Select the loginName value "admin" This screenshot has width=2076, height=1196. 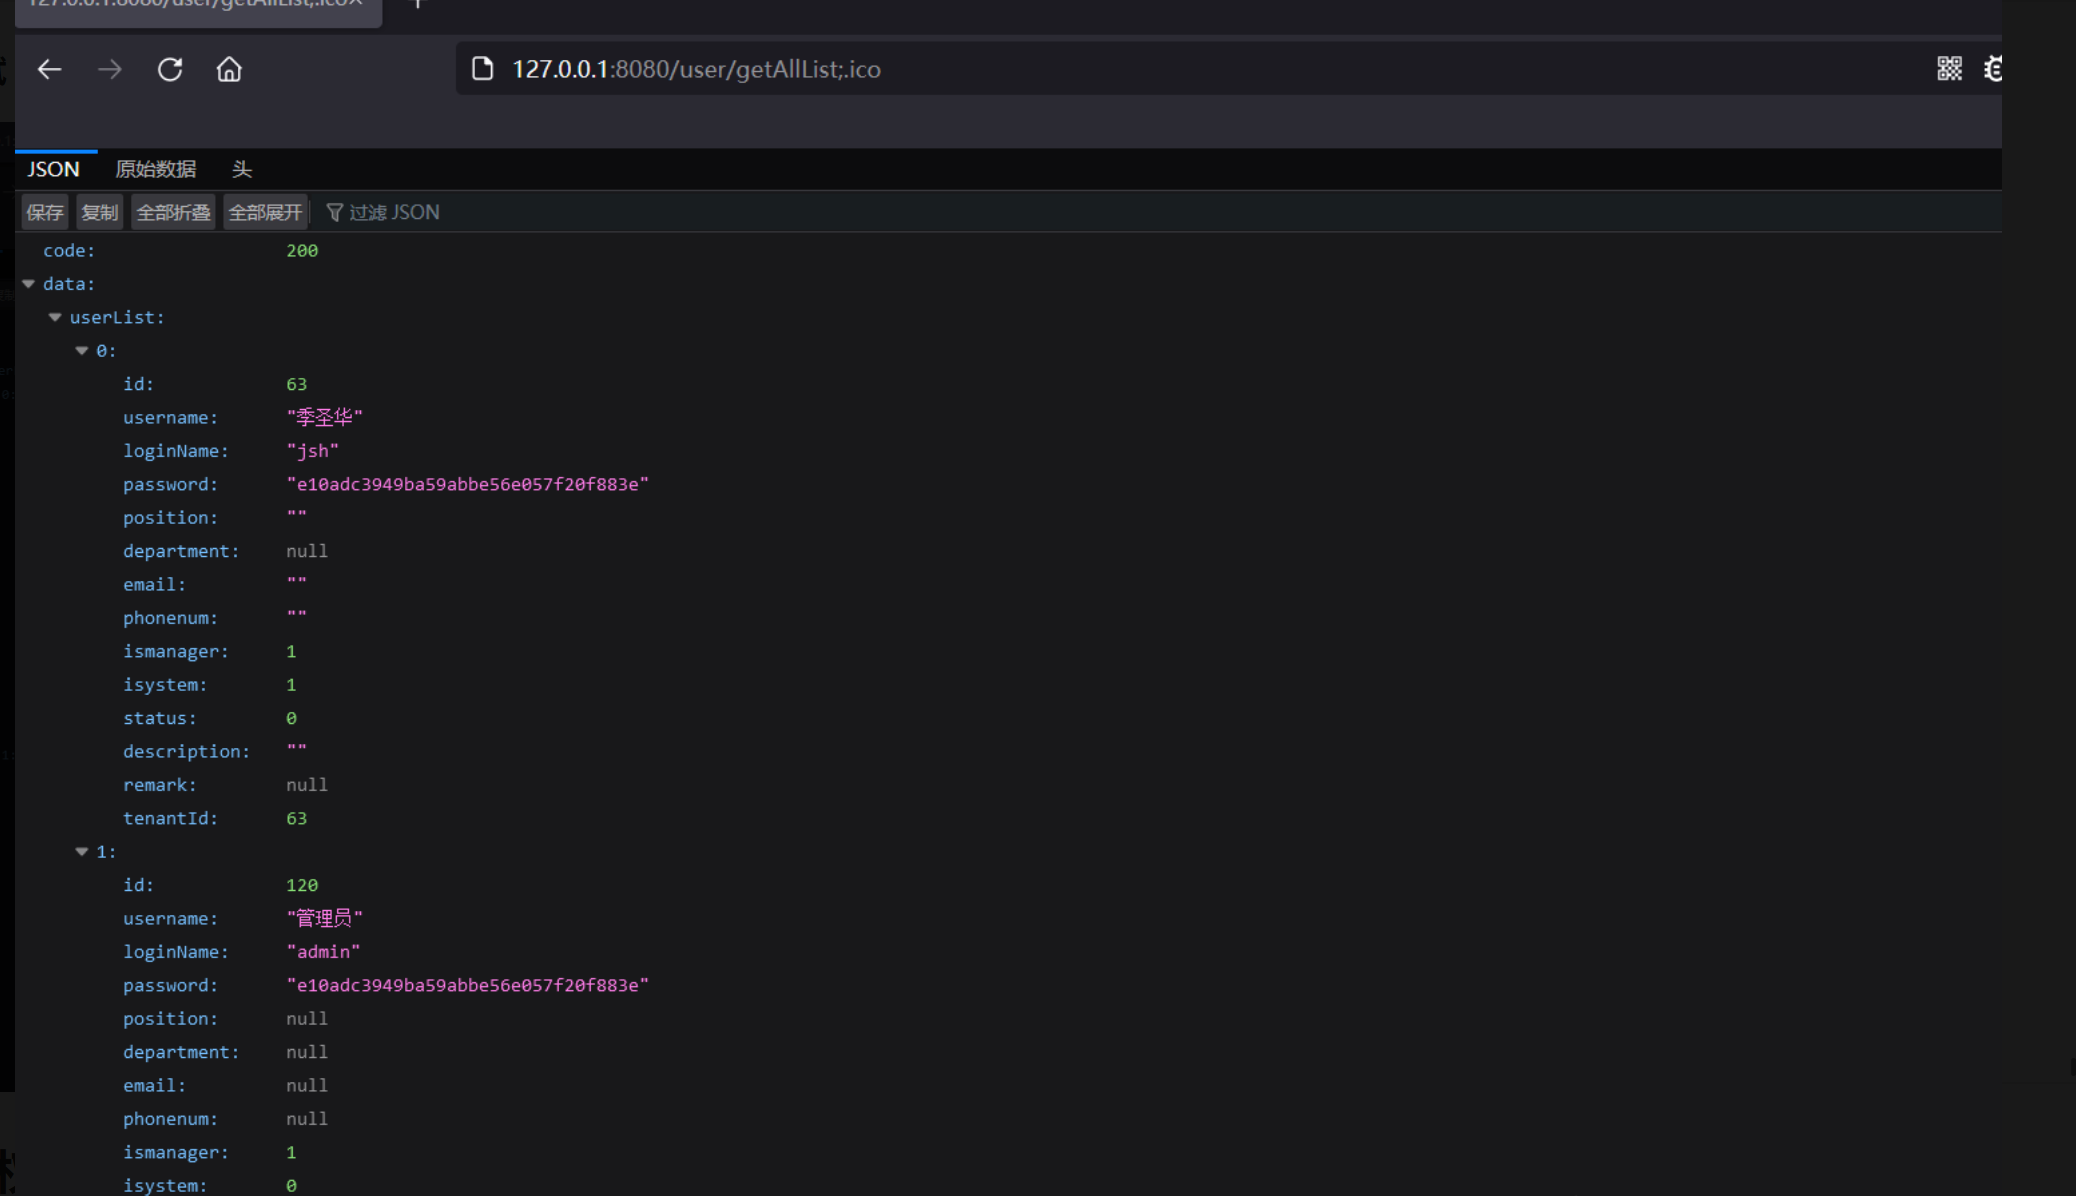point(324,952)
